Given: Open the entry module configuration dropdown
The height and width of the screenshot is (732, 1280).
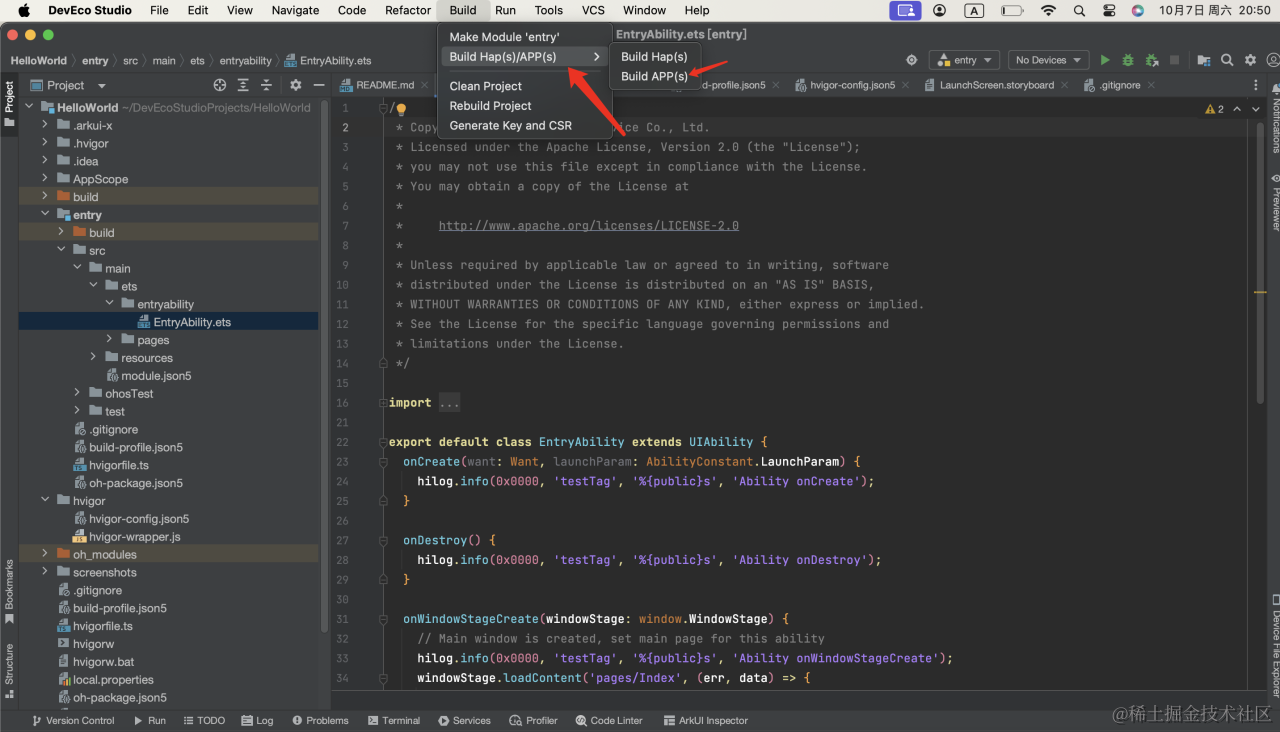Looking at the screenshot, I should (964, 60).
